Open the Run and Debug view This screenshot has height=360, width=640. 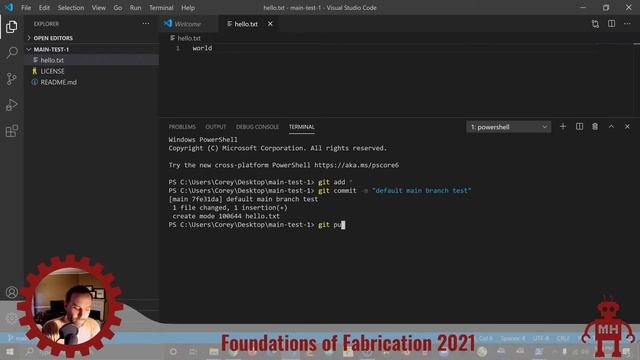pos(11,105)
